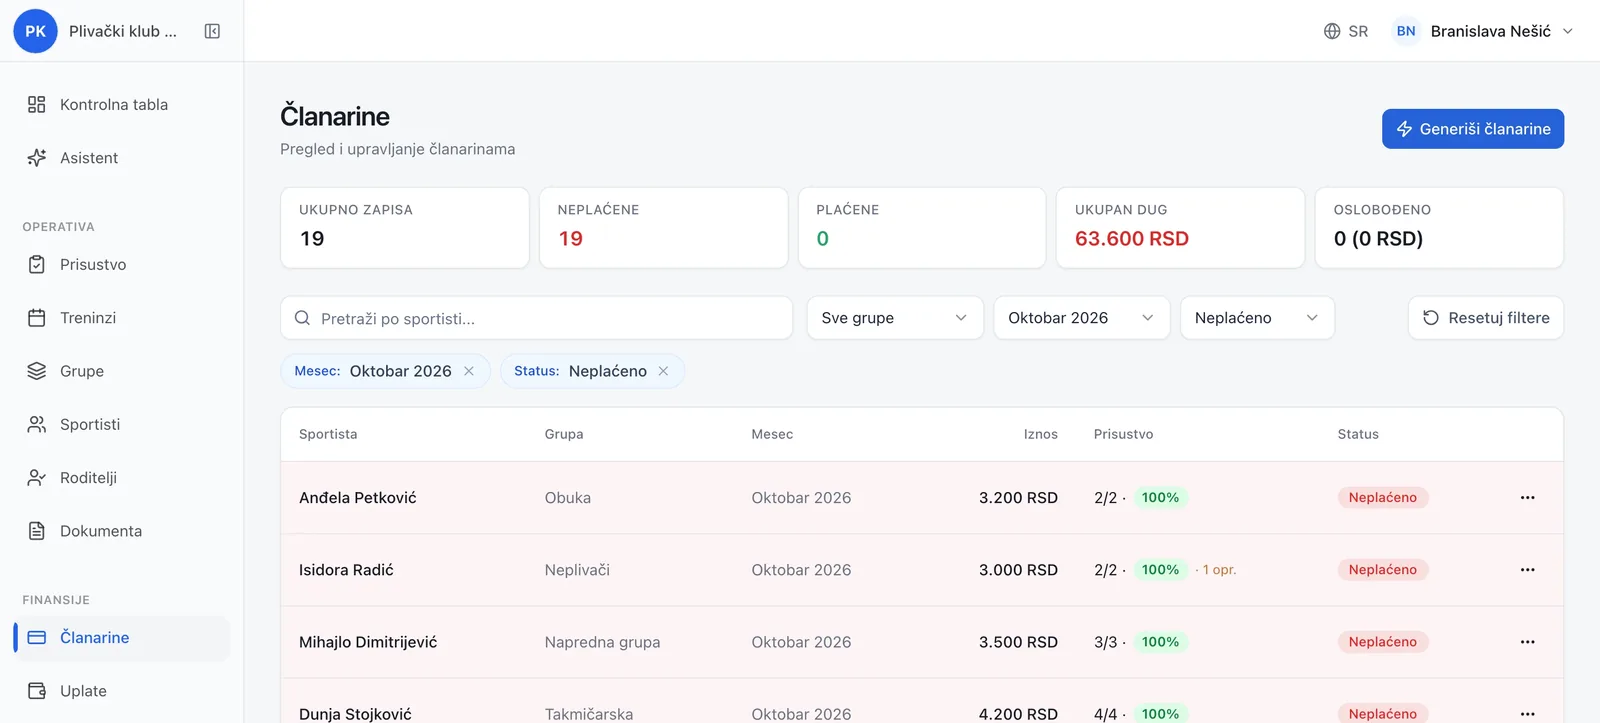Click the Neplaćene summary card
The height and width of the screenshot is (723, 1600).
click(x=663, y=228)
